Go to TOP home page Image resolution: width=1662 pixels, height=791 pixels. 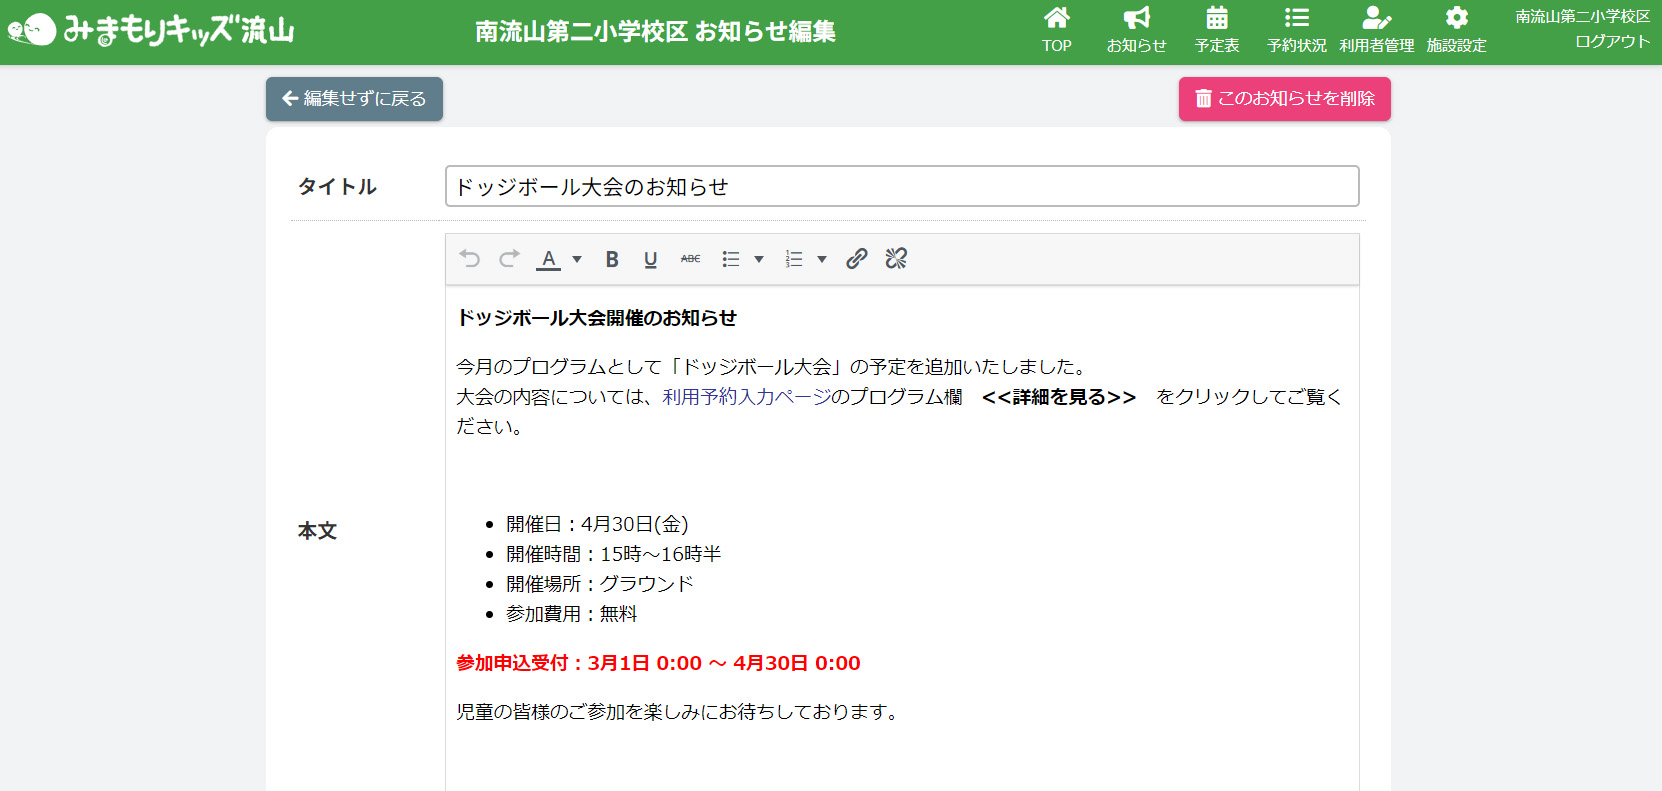coord(1056,30)
